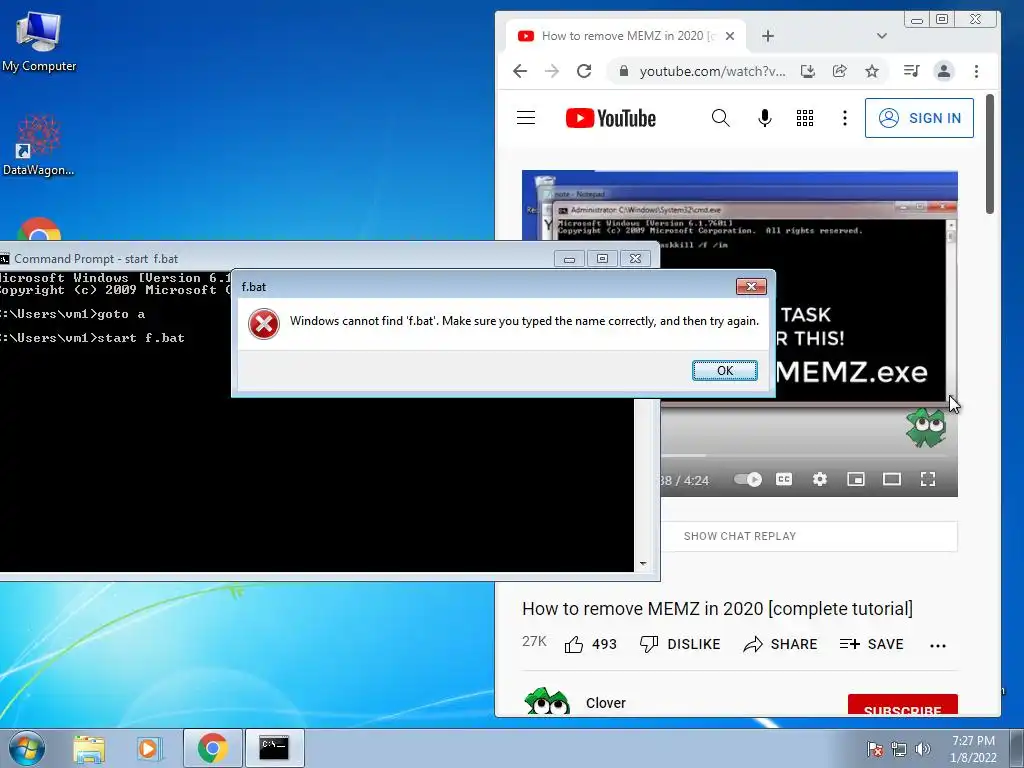Click the Clover channel name

coord(605,703)
